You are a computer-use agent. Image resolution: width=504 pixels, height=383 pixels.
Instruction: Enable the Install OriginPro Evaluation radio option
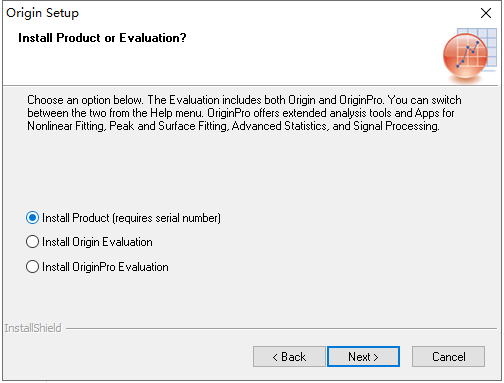pyautogui.click(x=32, y=267)
